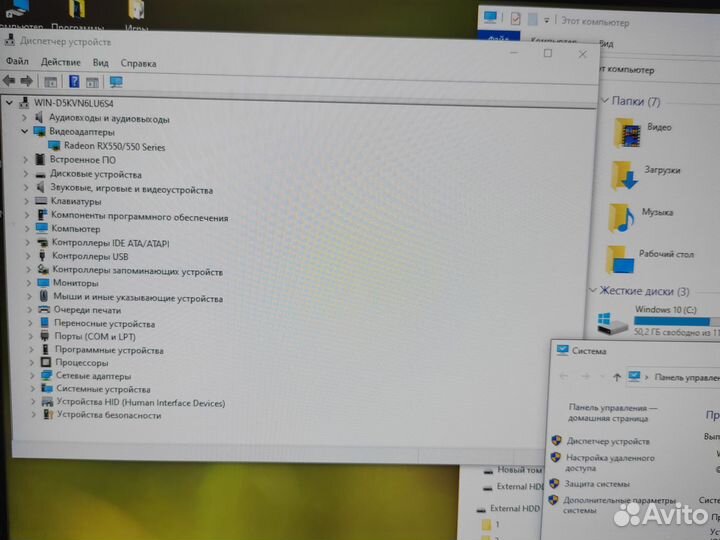Click the blue question-mark Help toolbar icon
This screenshot has width=720, height=540.
click(x=74, y=82)
